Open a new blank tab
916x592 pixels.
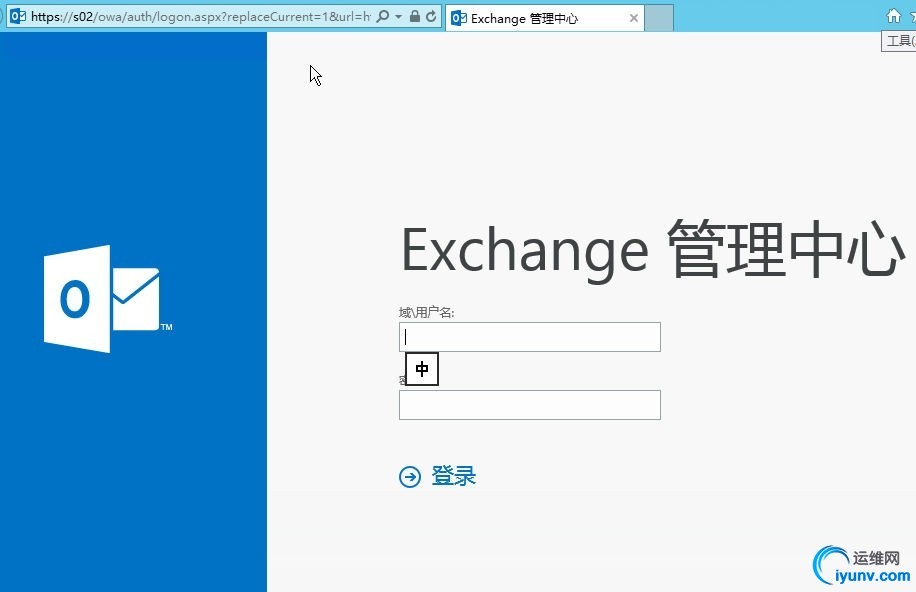pyautogui.click(x=660, y=19)
